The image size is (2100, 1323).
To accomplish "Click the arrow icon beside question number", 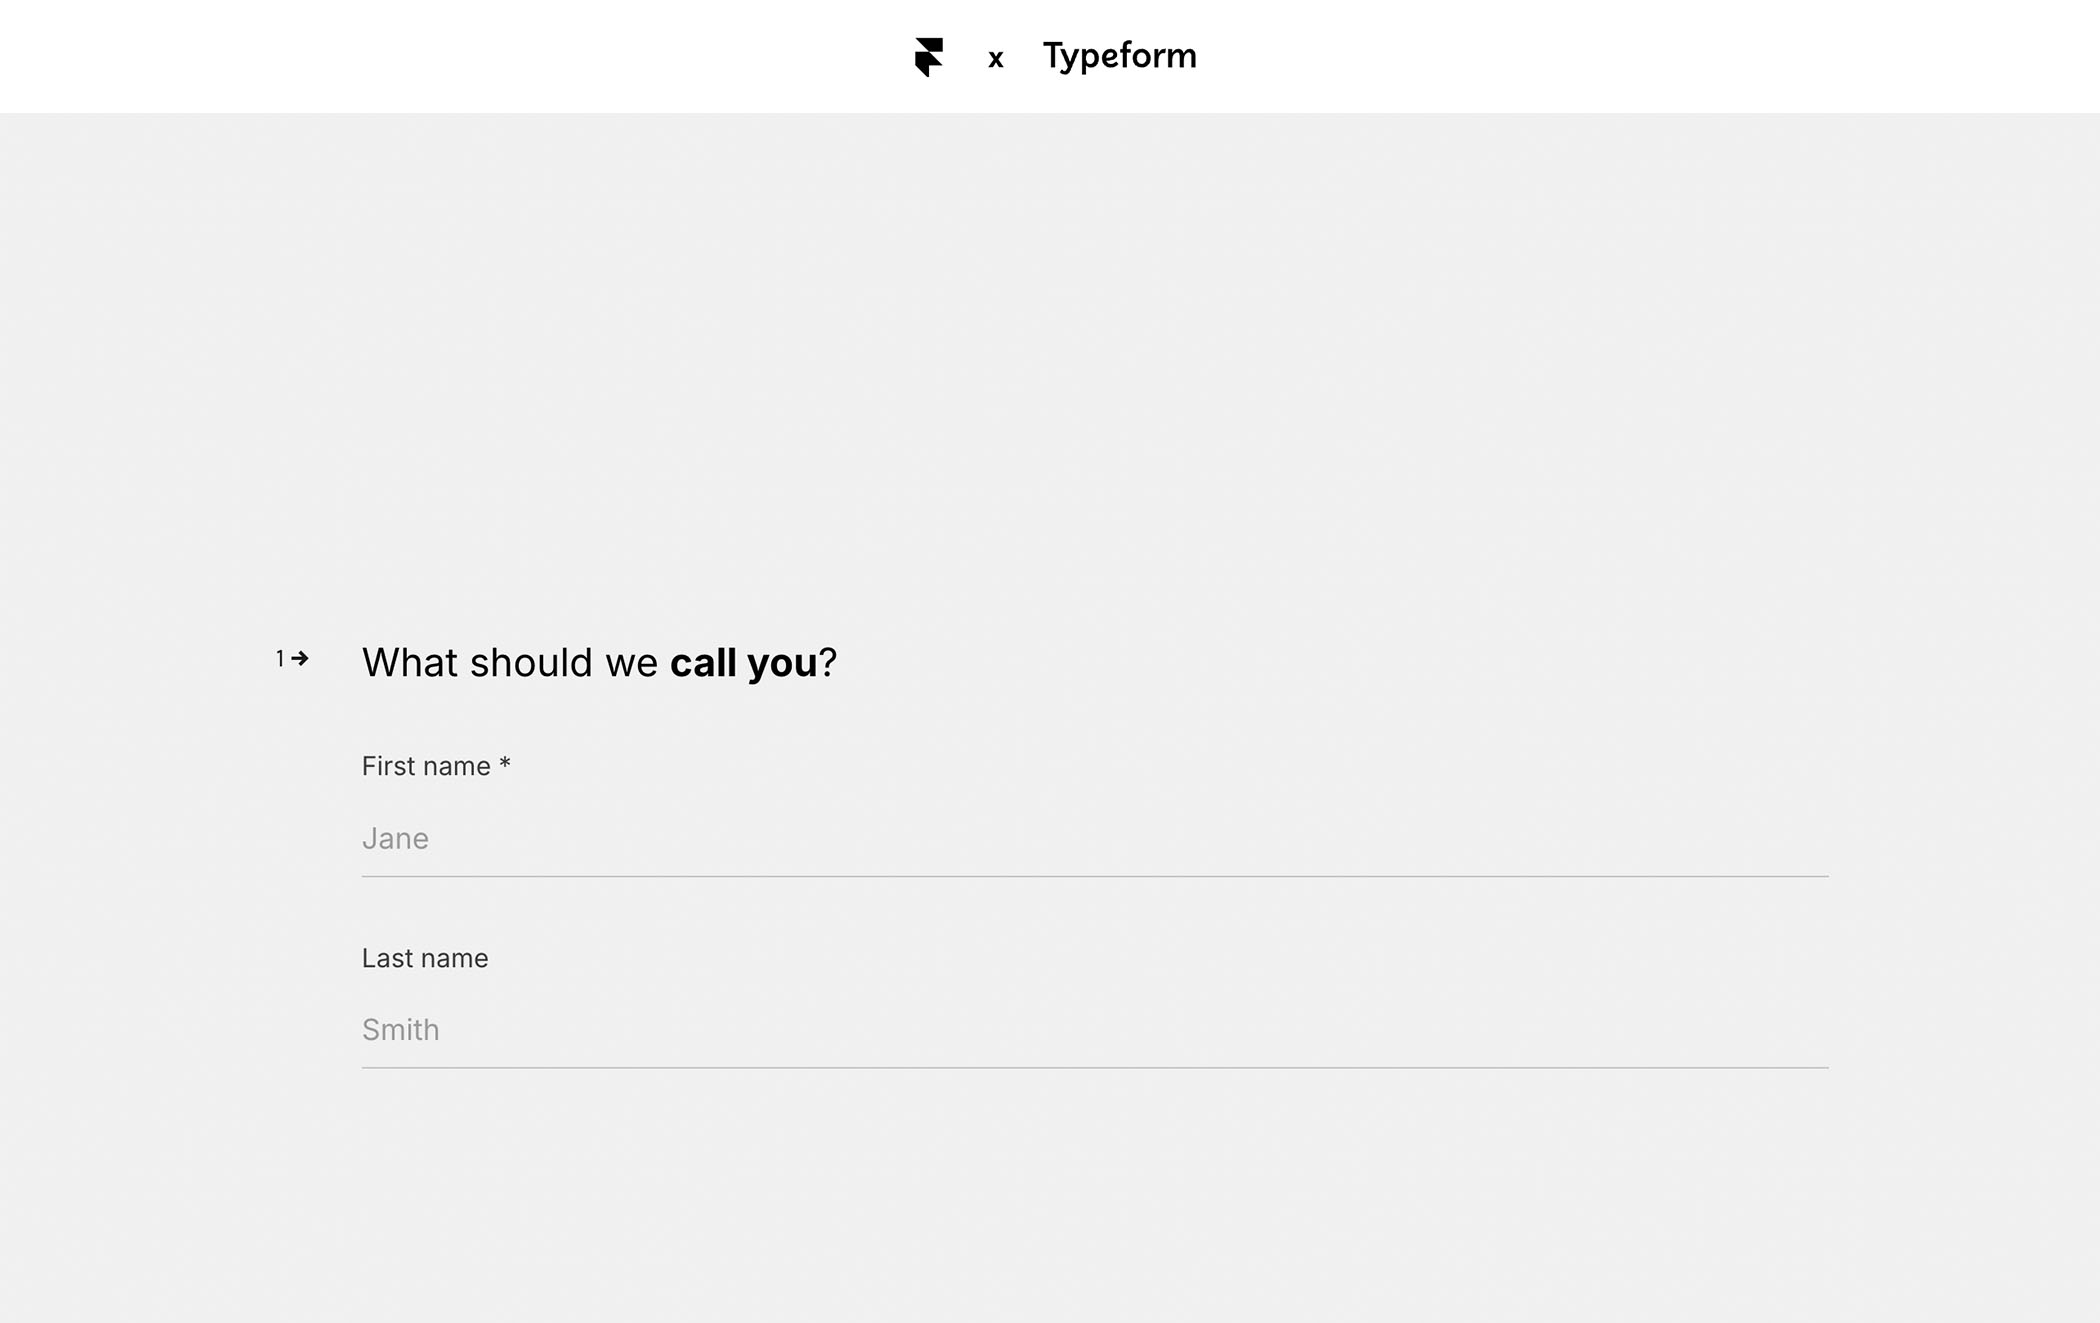I will (x=300, y=658).
